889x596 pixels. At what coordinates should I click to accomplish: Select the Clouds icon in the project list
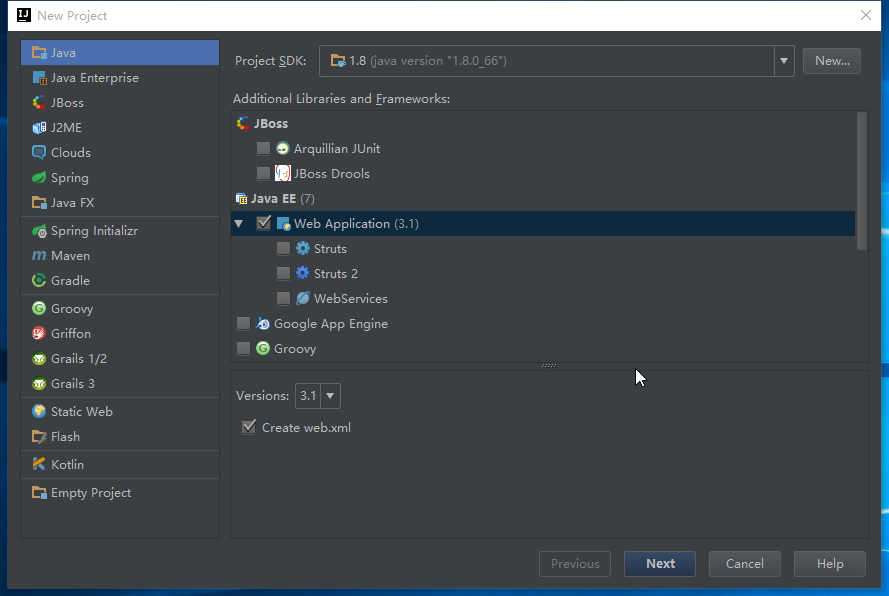[39, 153]
